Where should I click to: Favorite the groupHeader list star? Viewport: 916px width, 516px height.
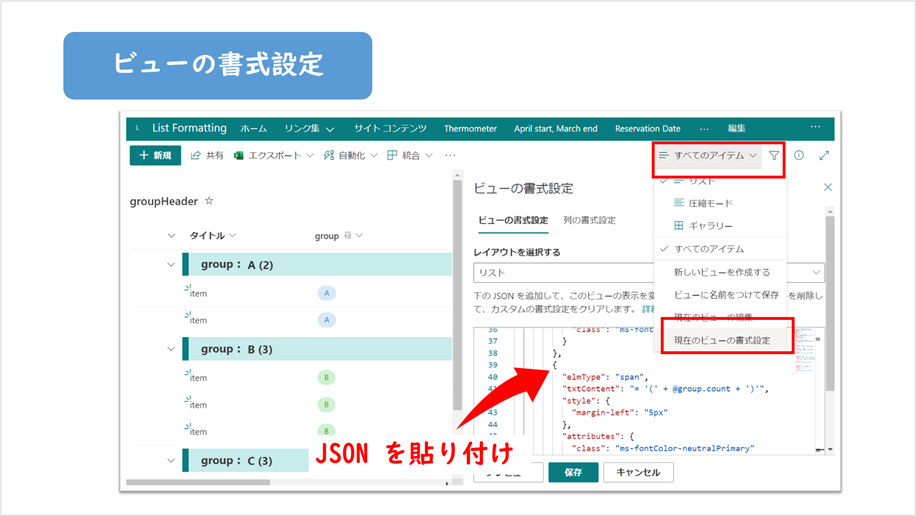click(x=209, y=201)
